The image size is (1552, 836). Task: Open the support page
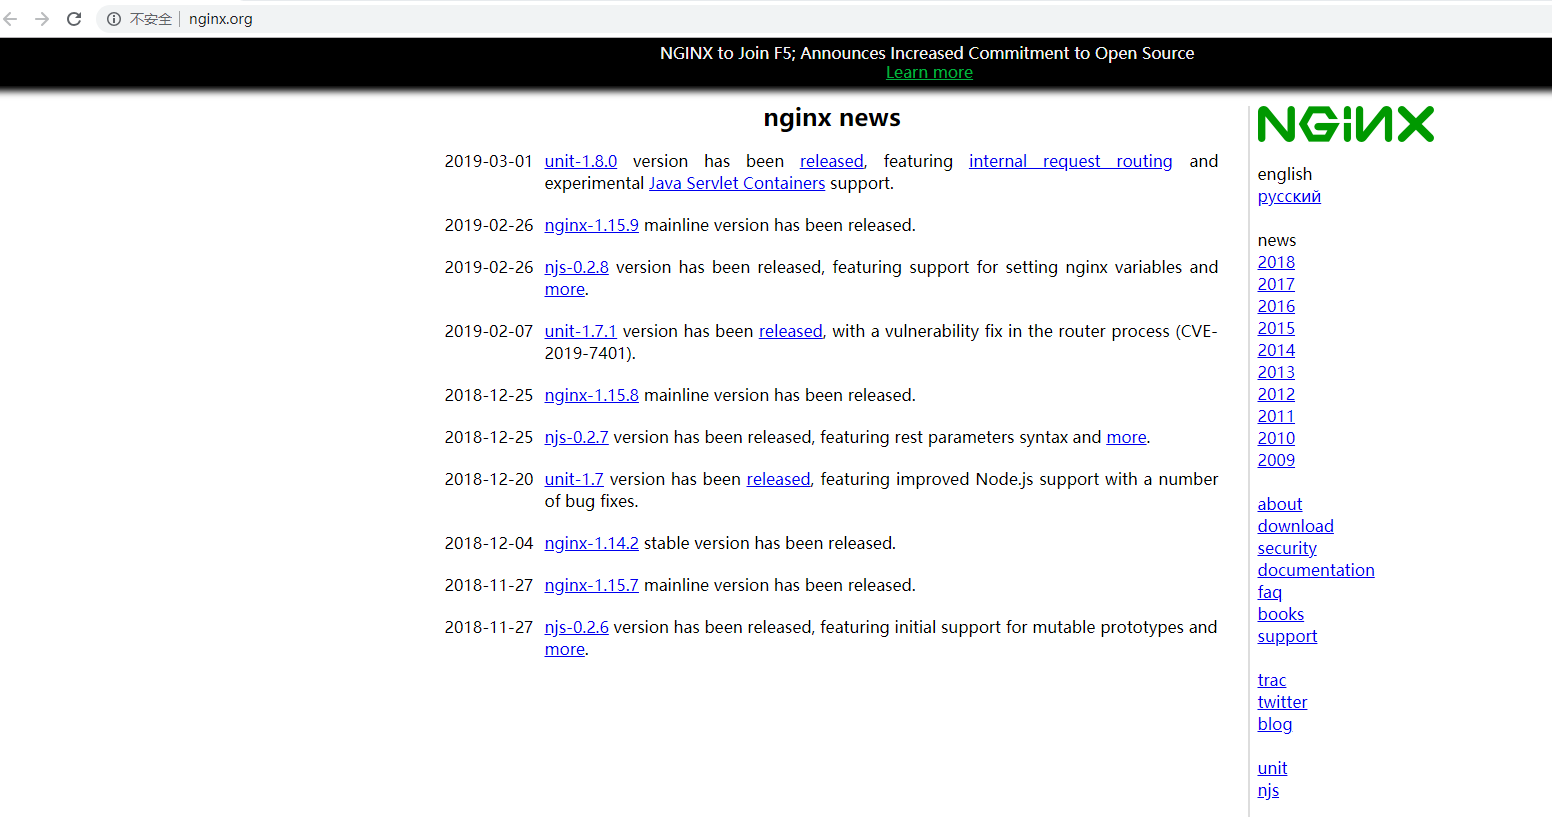tap(1287, 636)
